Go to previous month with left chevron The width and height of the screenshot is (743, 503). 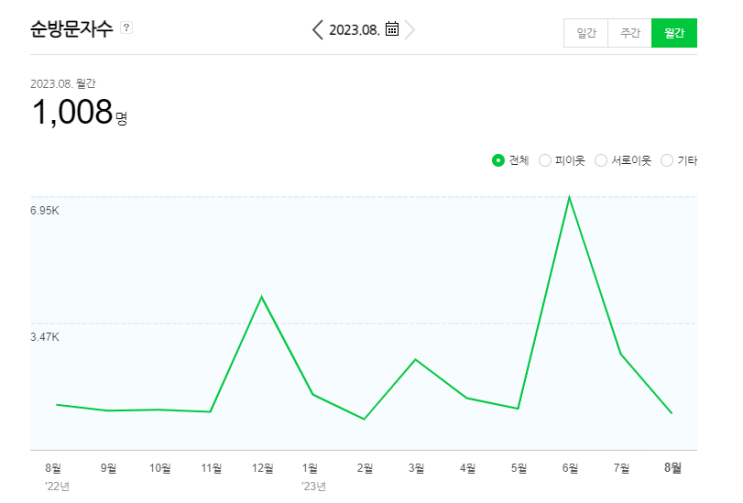pos(317,30)
